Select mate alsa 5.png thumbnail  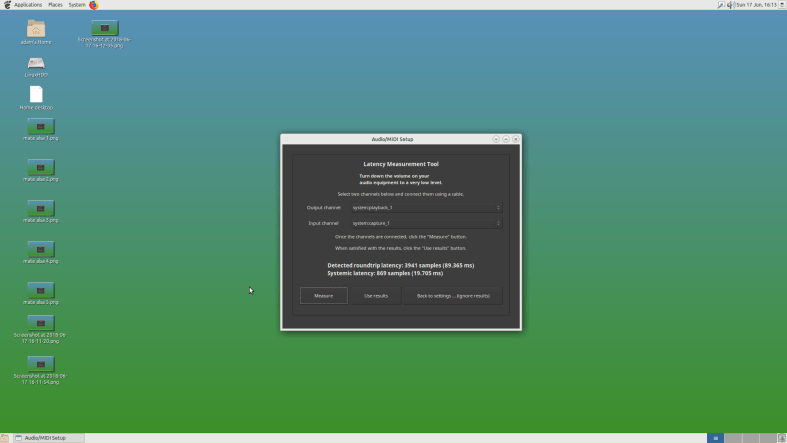point(40,290)
